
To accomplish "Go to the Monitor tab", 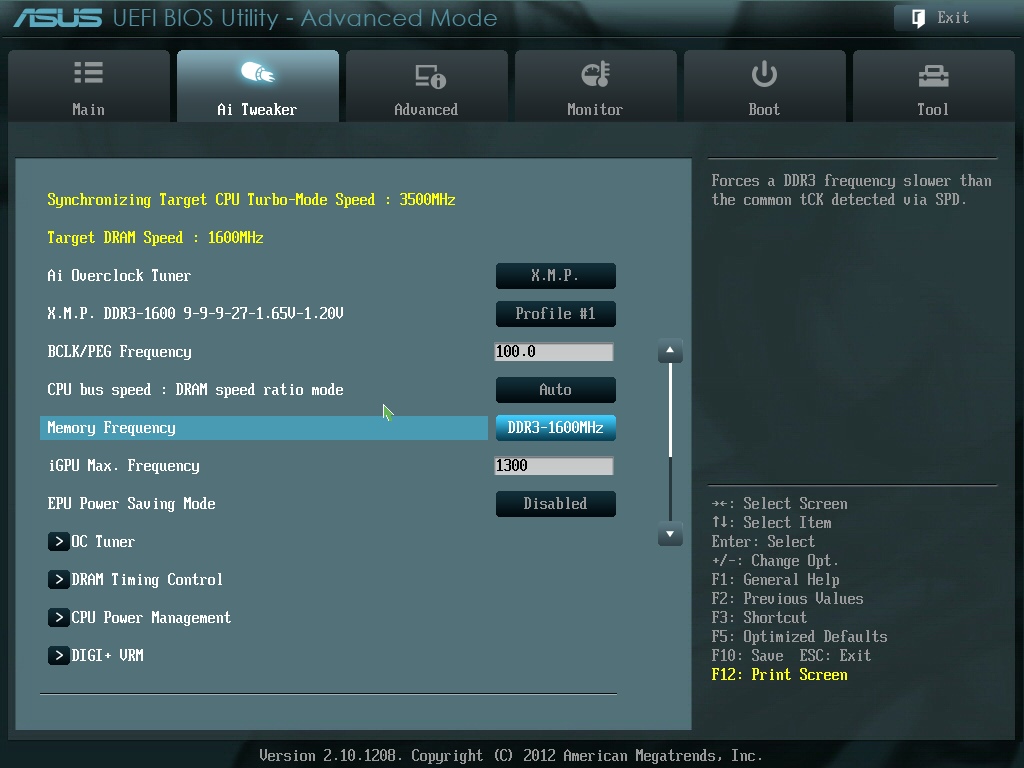I will (x=596, y=86).
